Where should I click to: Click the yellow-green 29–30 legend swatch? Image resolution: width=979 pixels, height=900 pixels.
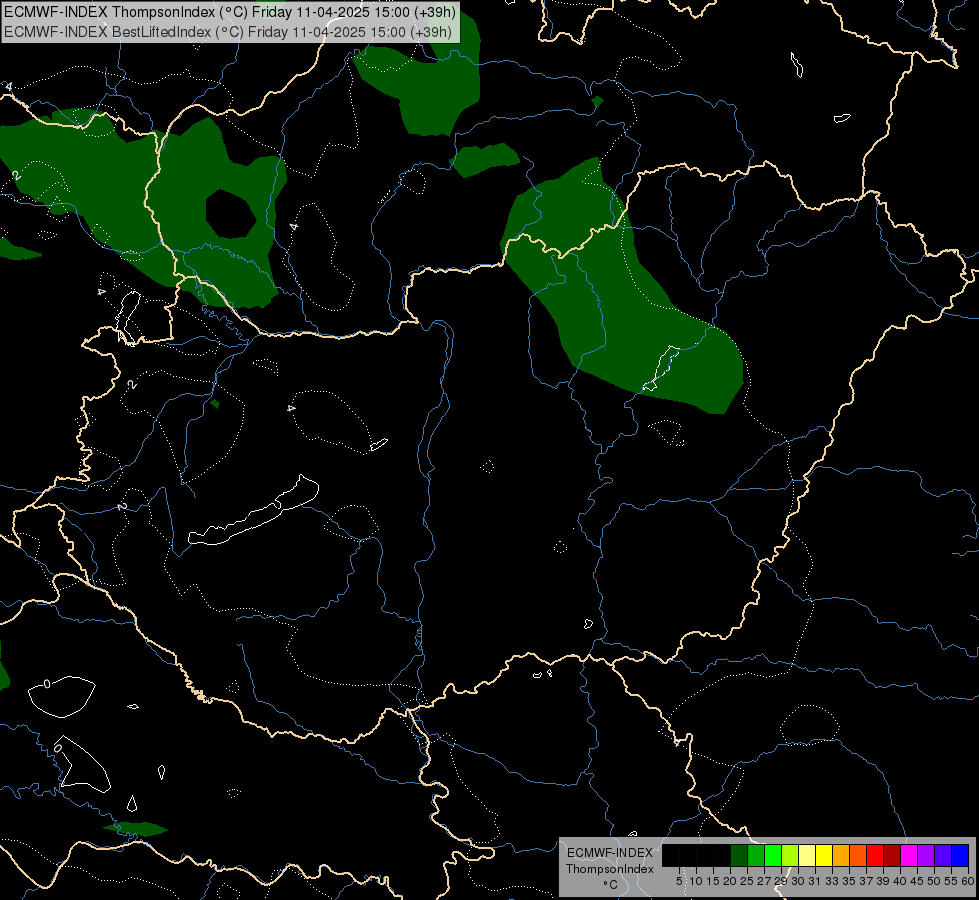[790, 855]
